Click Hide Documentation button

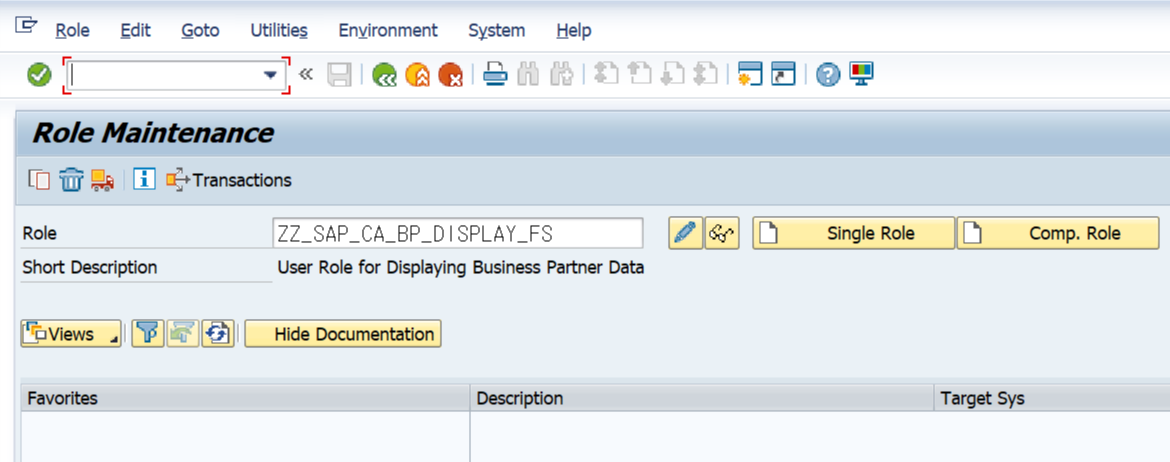pos(343,334)
